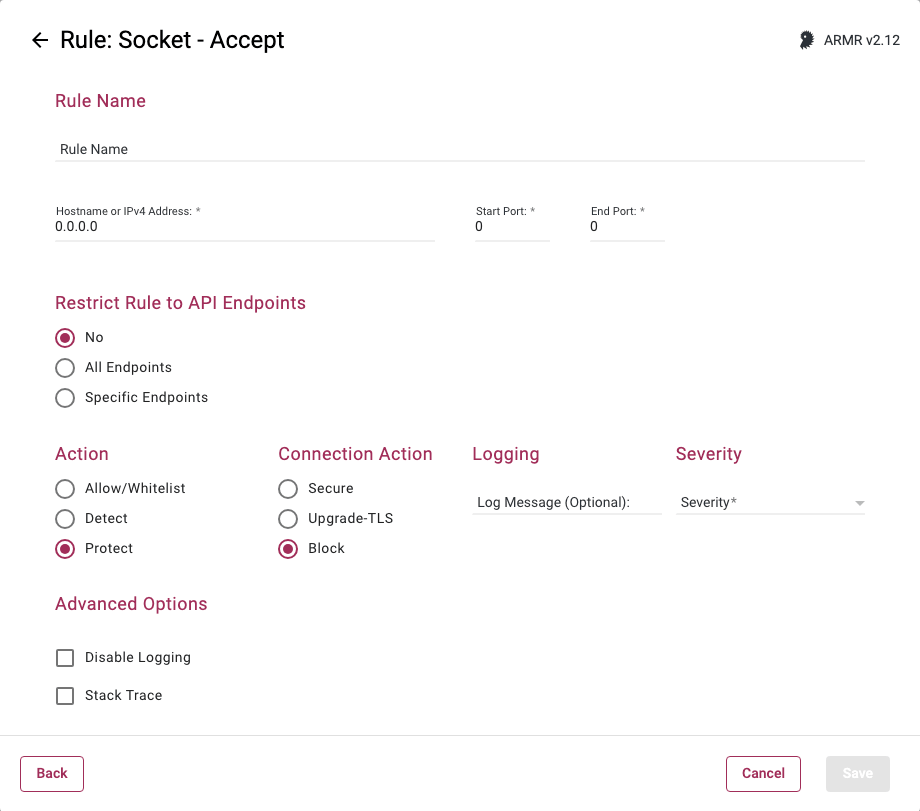
Task: Click the End Port field
Action: click(x=626, y=227)
